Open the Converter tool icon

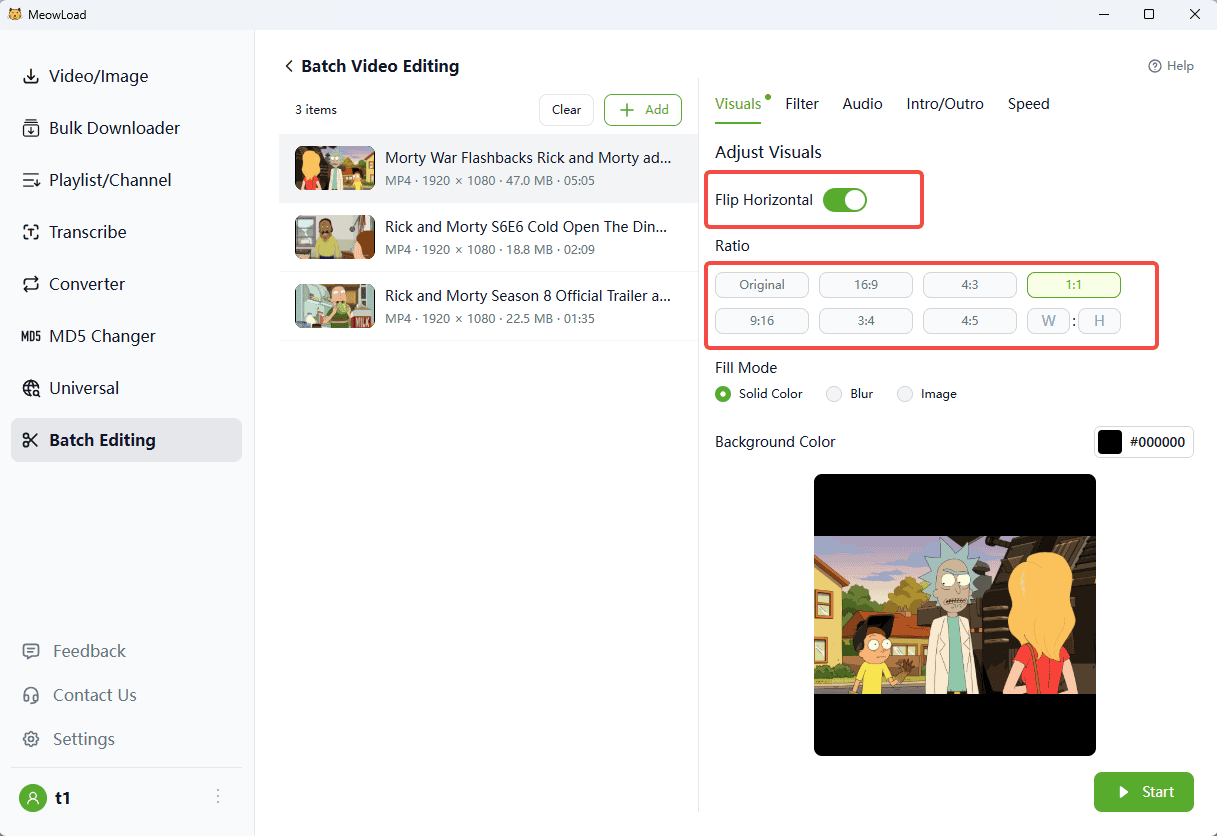(31, 284)
